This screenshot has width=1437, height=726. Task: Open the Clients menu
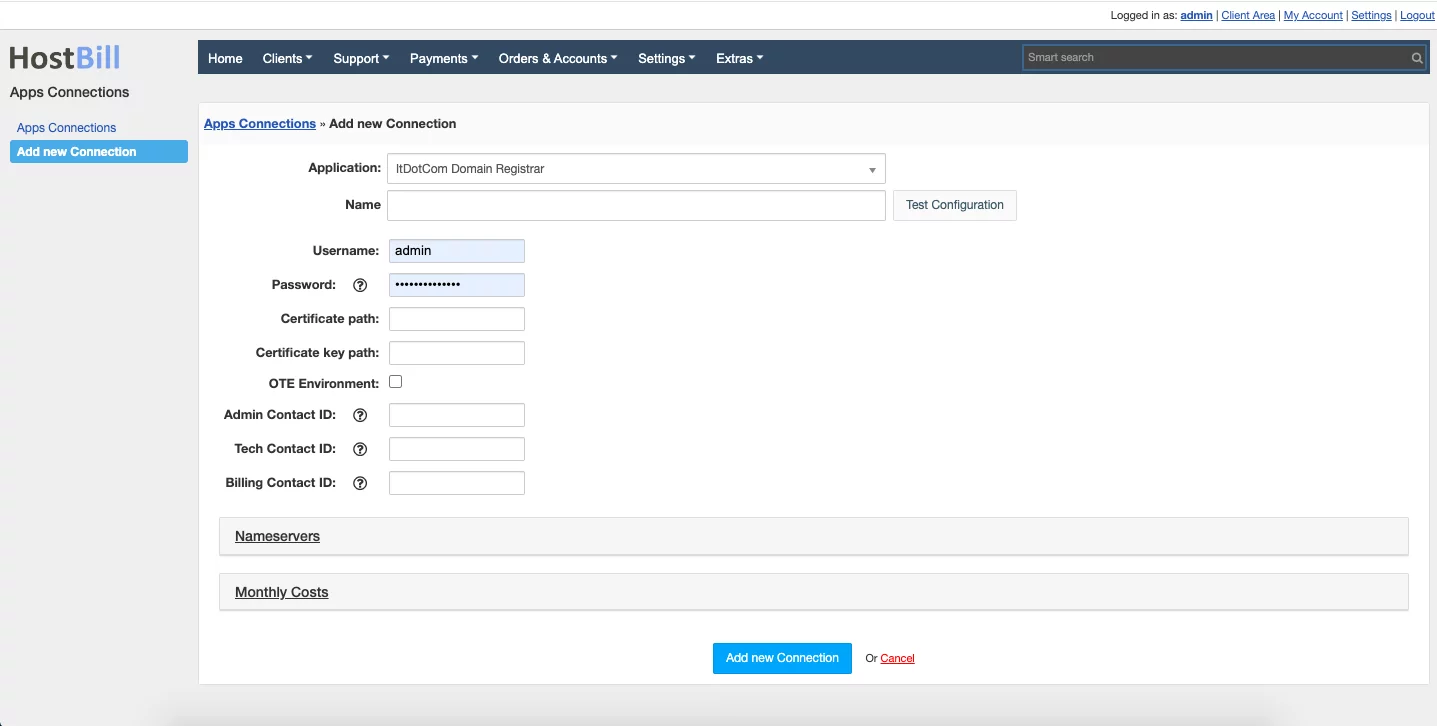[x=287, y=58]
